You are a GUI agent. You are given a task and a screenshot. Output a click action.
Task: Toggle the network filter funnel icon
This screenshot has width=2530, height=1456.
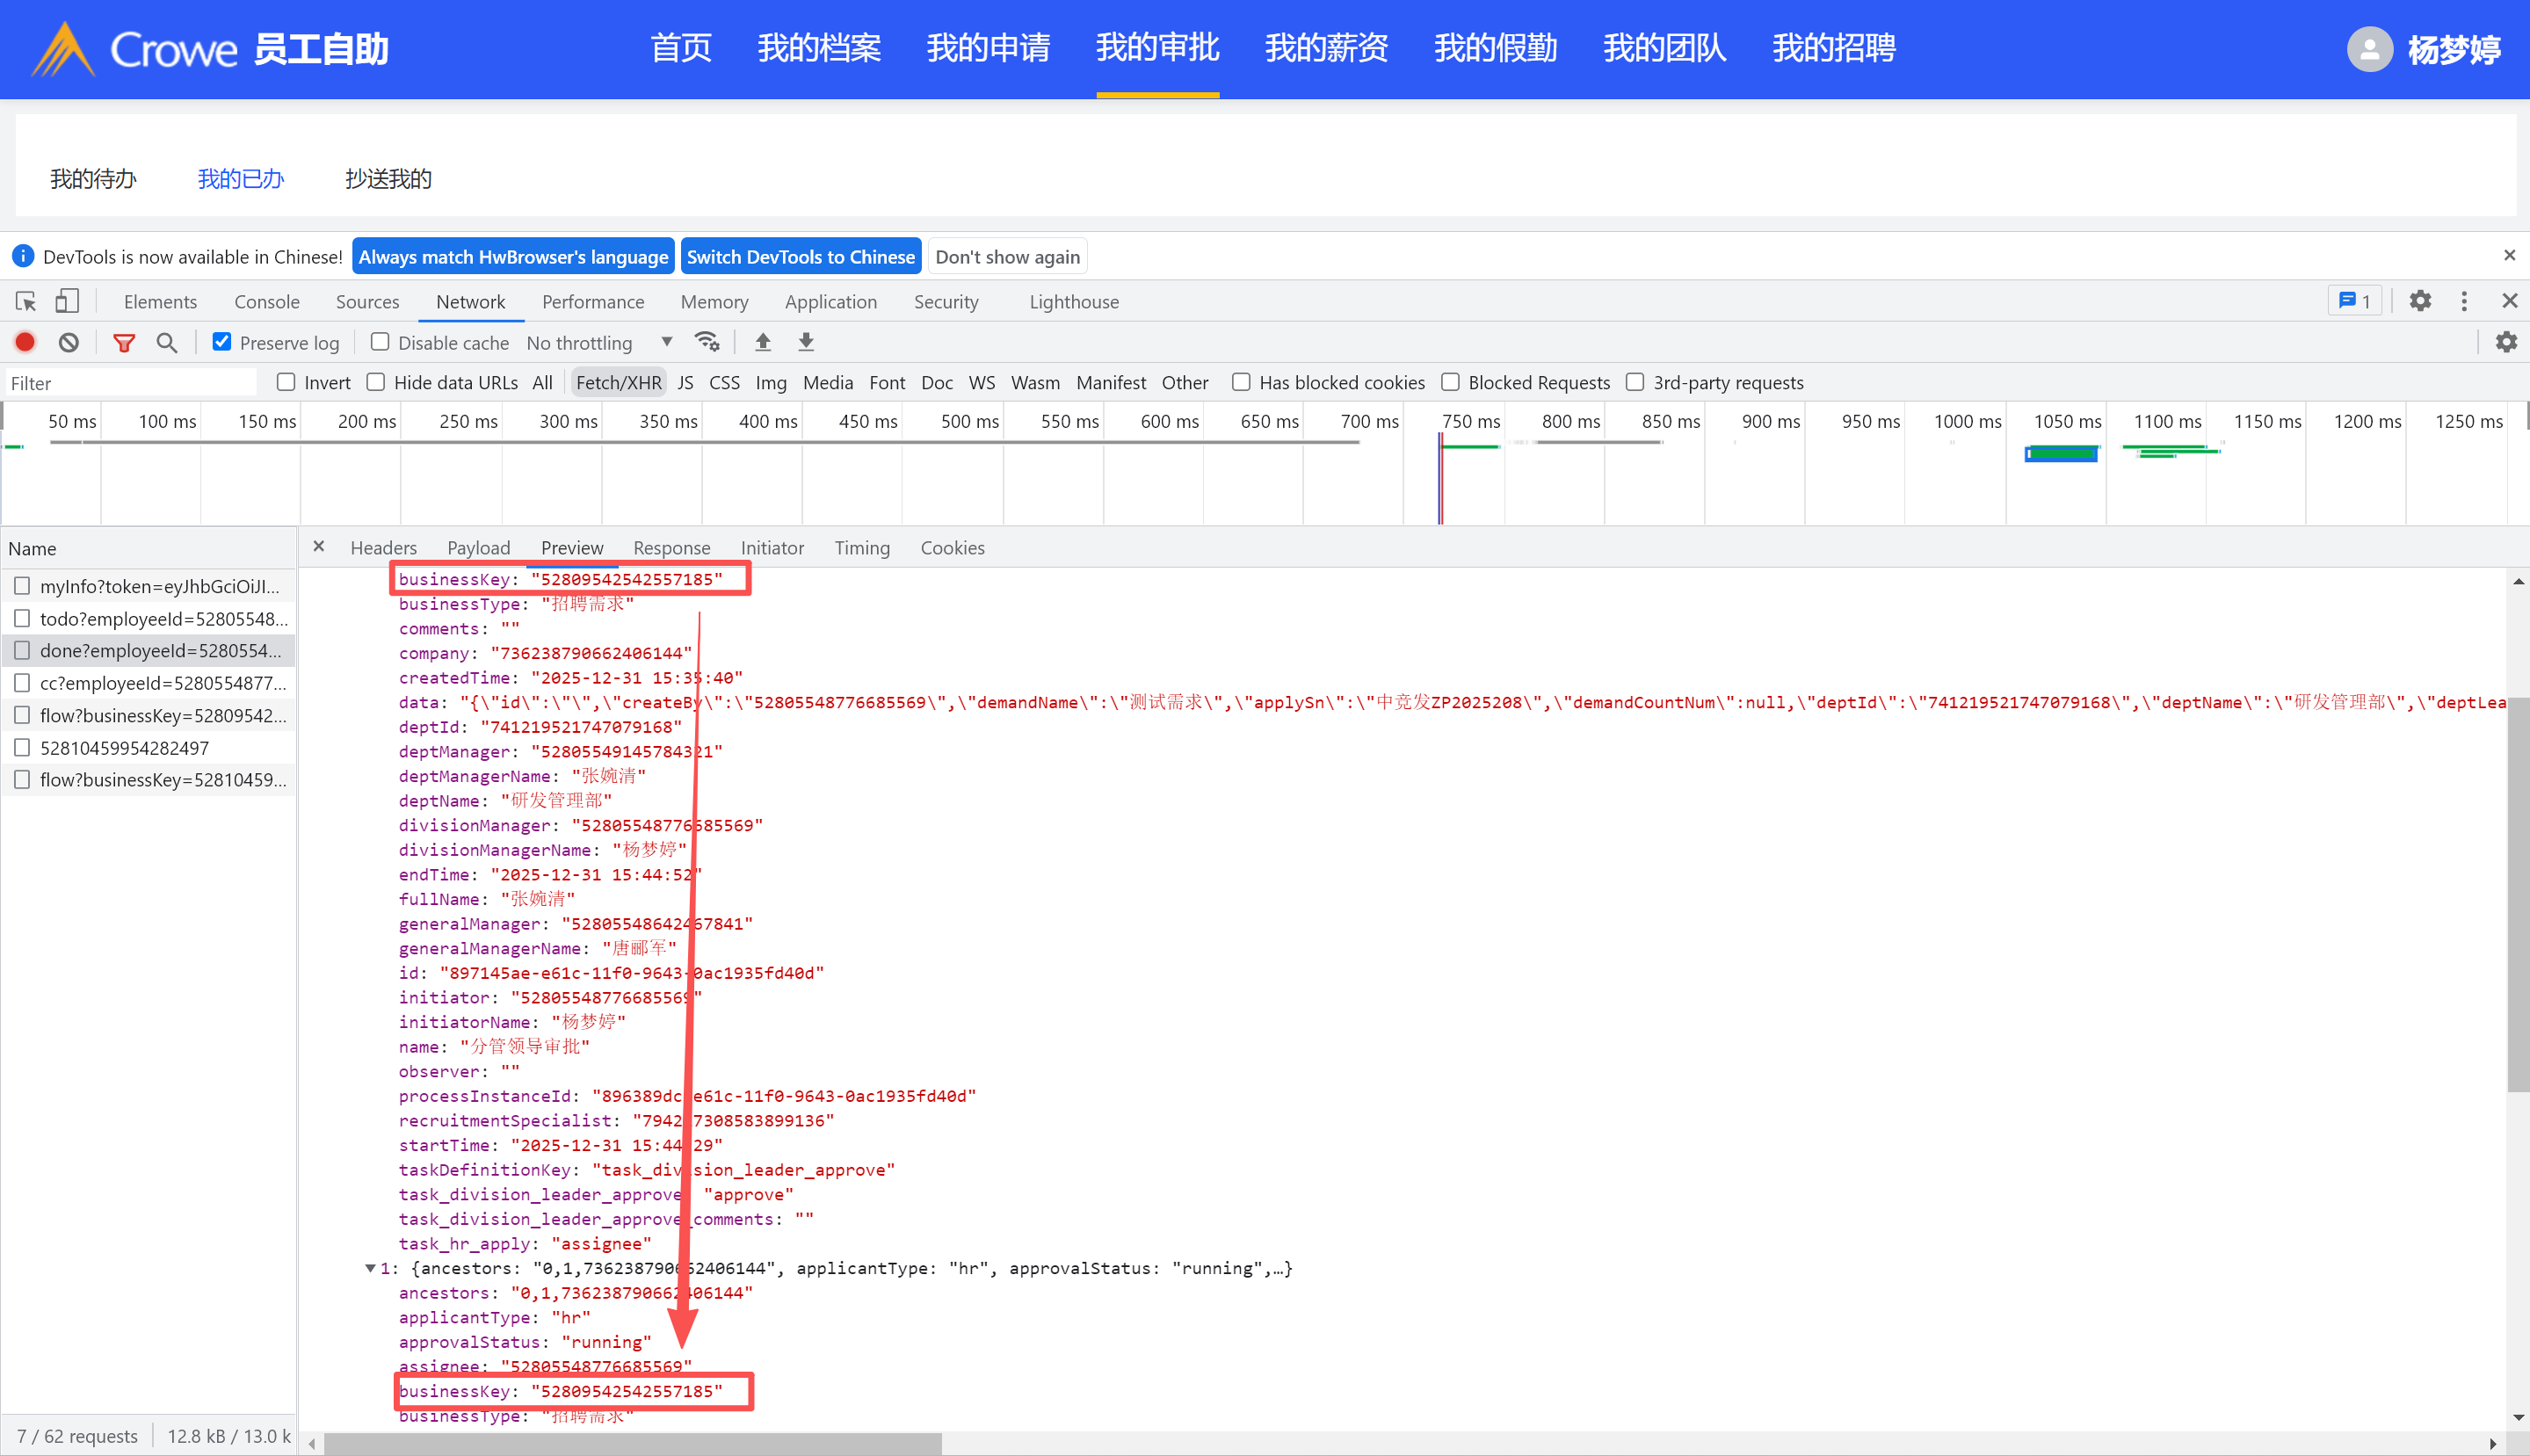pyautogui.click(x=124, y=343)
